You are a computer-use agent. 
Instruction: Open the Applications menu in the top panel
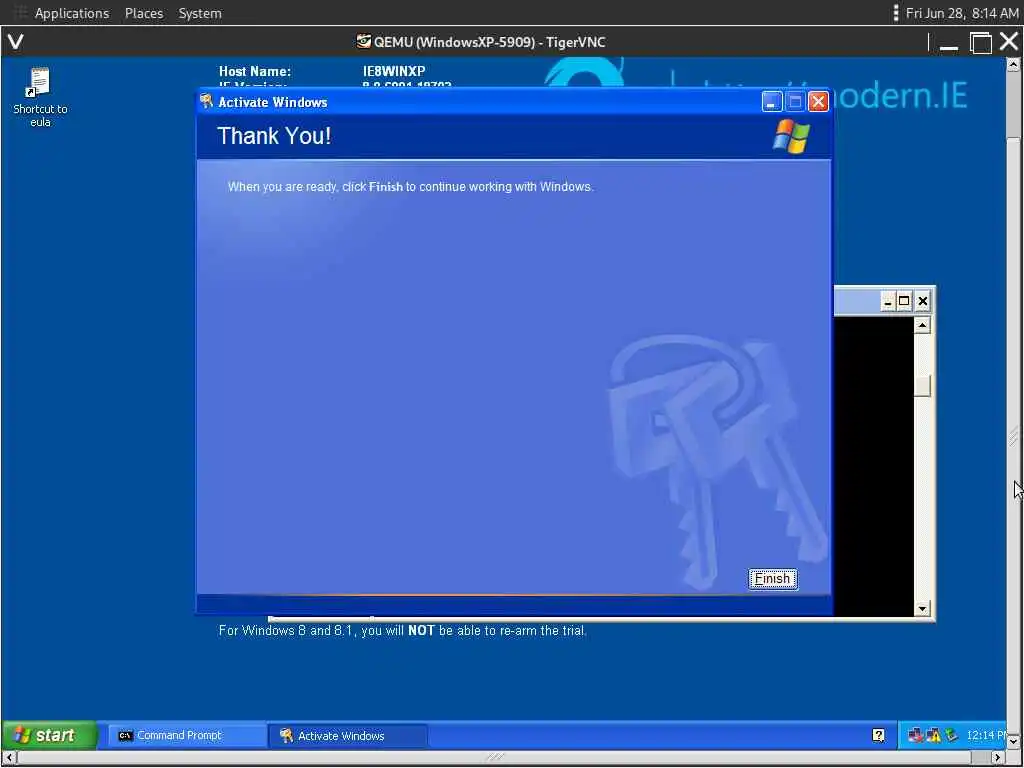[72, 13]
